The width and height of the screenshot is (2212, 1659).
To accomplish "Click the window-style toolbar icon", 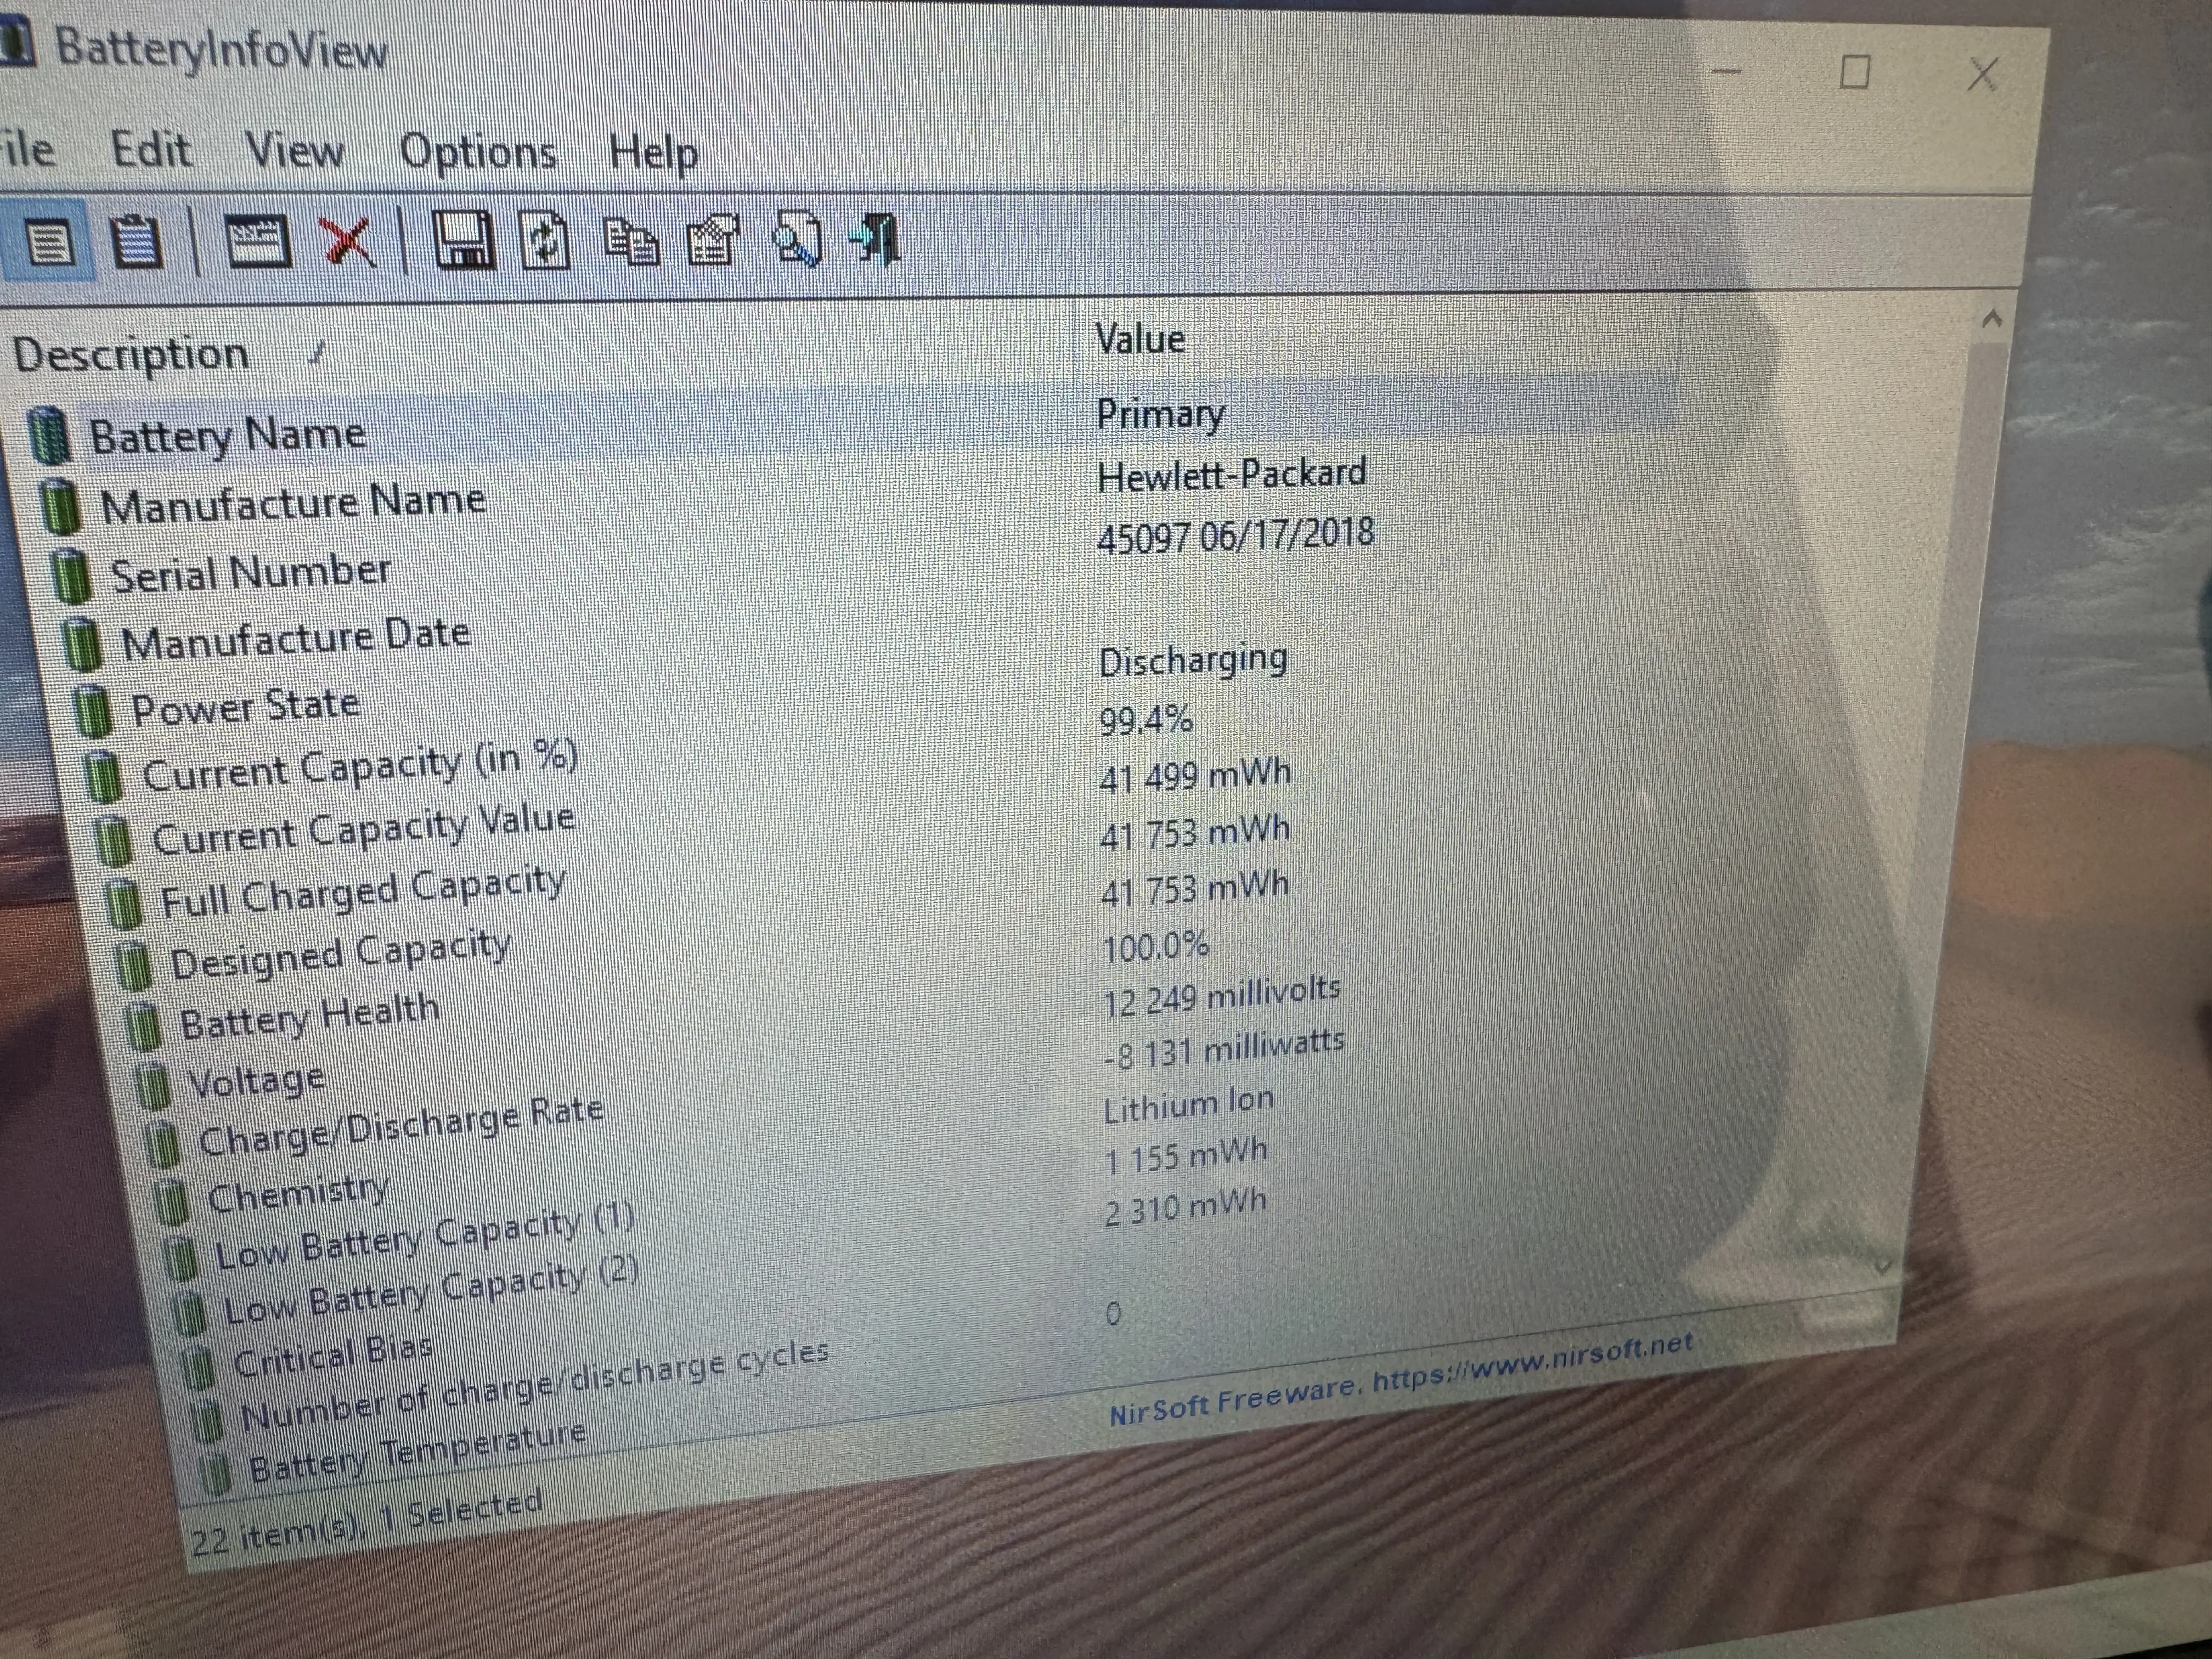I will coord(258,242).
